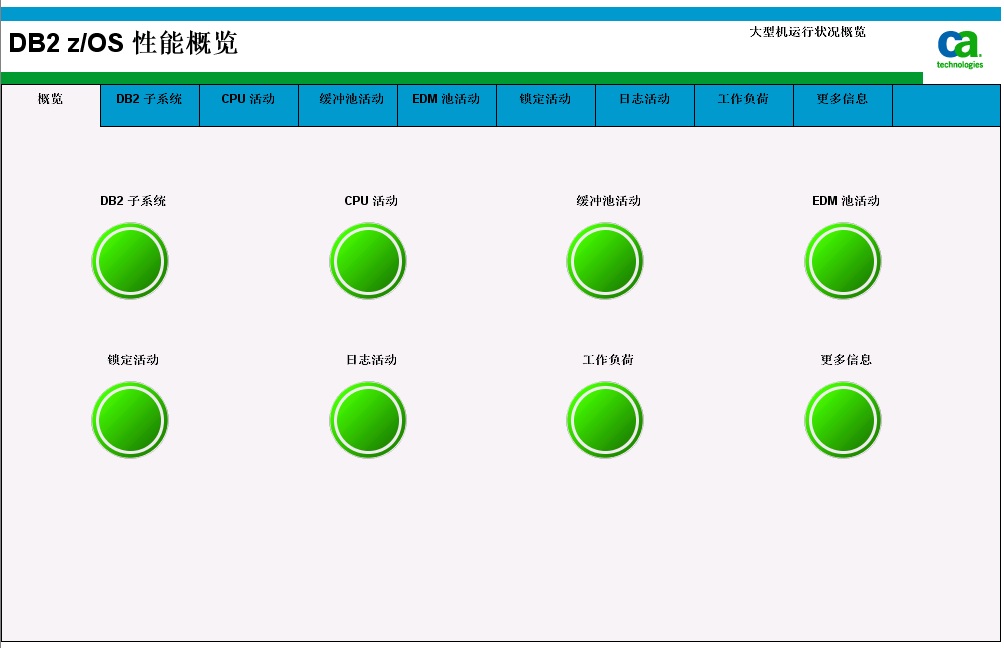The width and height of the screenshot is (1004, 648).
Task: Open the 更多信息 tab
Action: pos(843,105)
